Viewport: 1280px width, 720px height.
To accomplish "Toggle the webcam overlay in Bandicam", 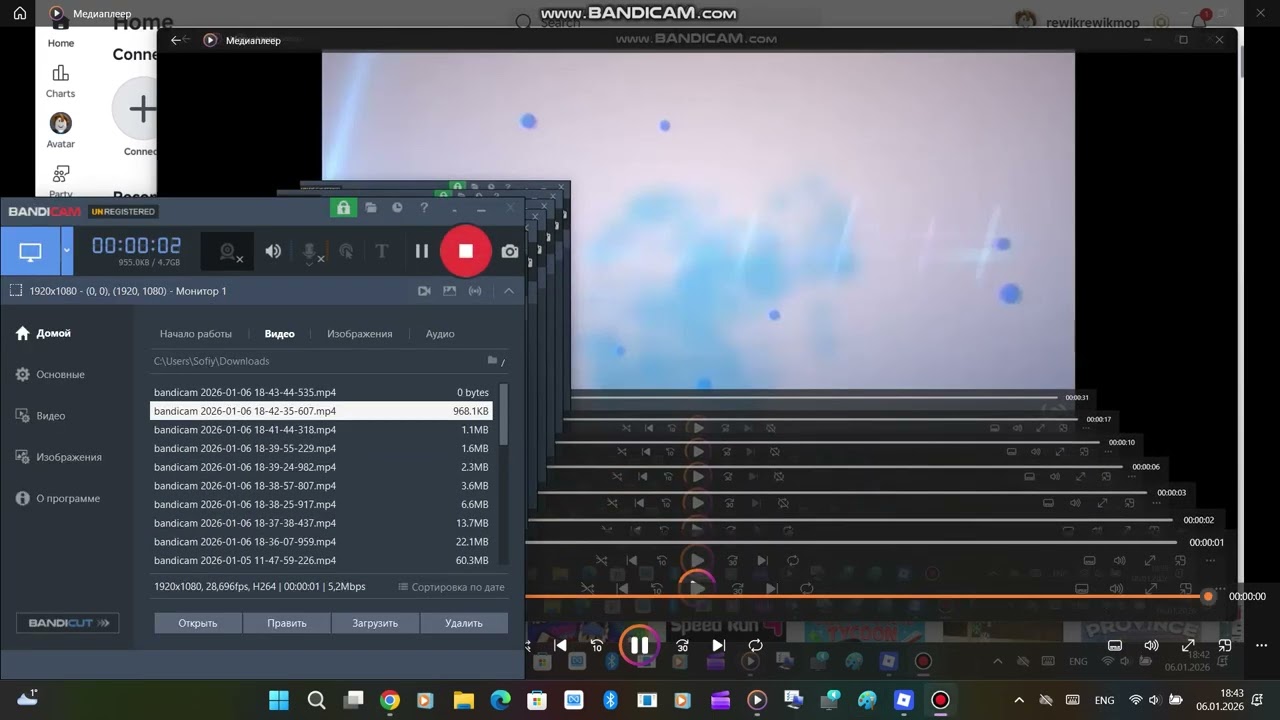I will [228, 252].
